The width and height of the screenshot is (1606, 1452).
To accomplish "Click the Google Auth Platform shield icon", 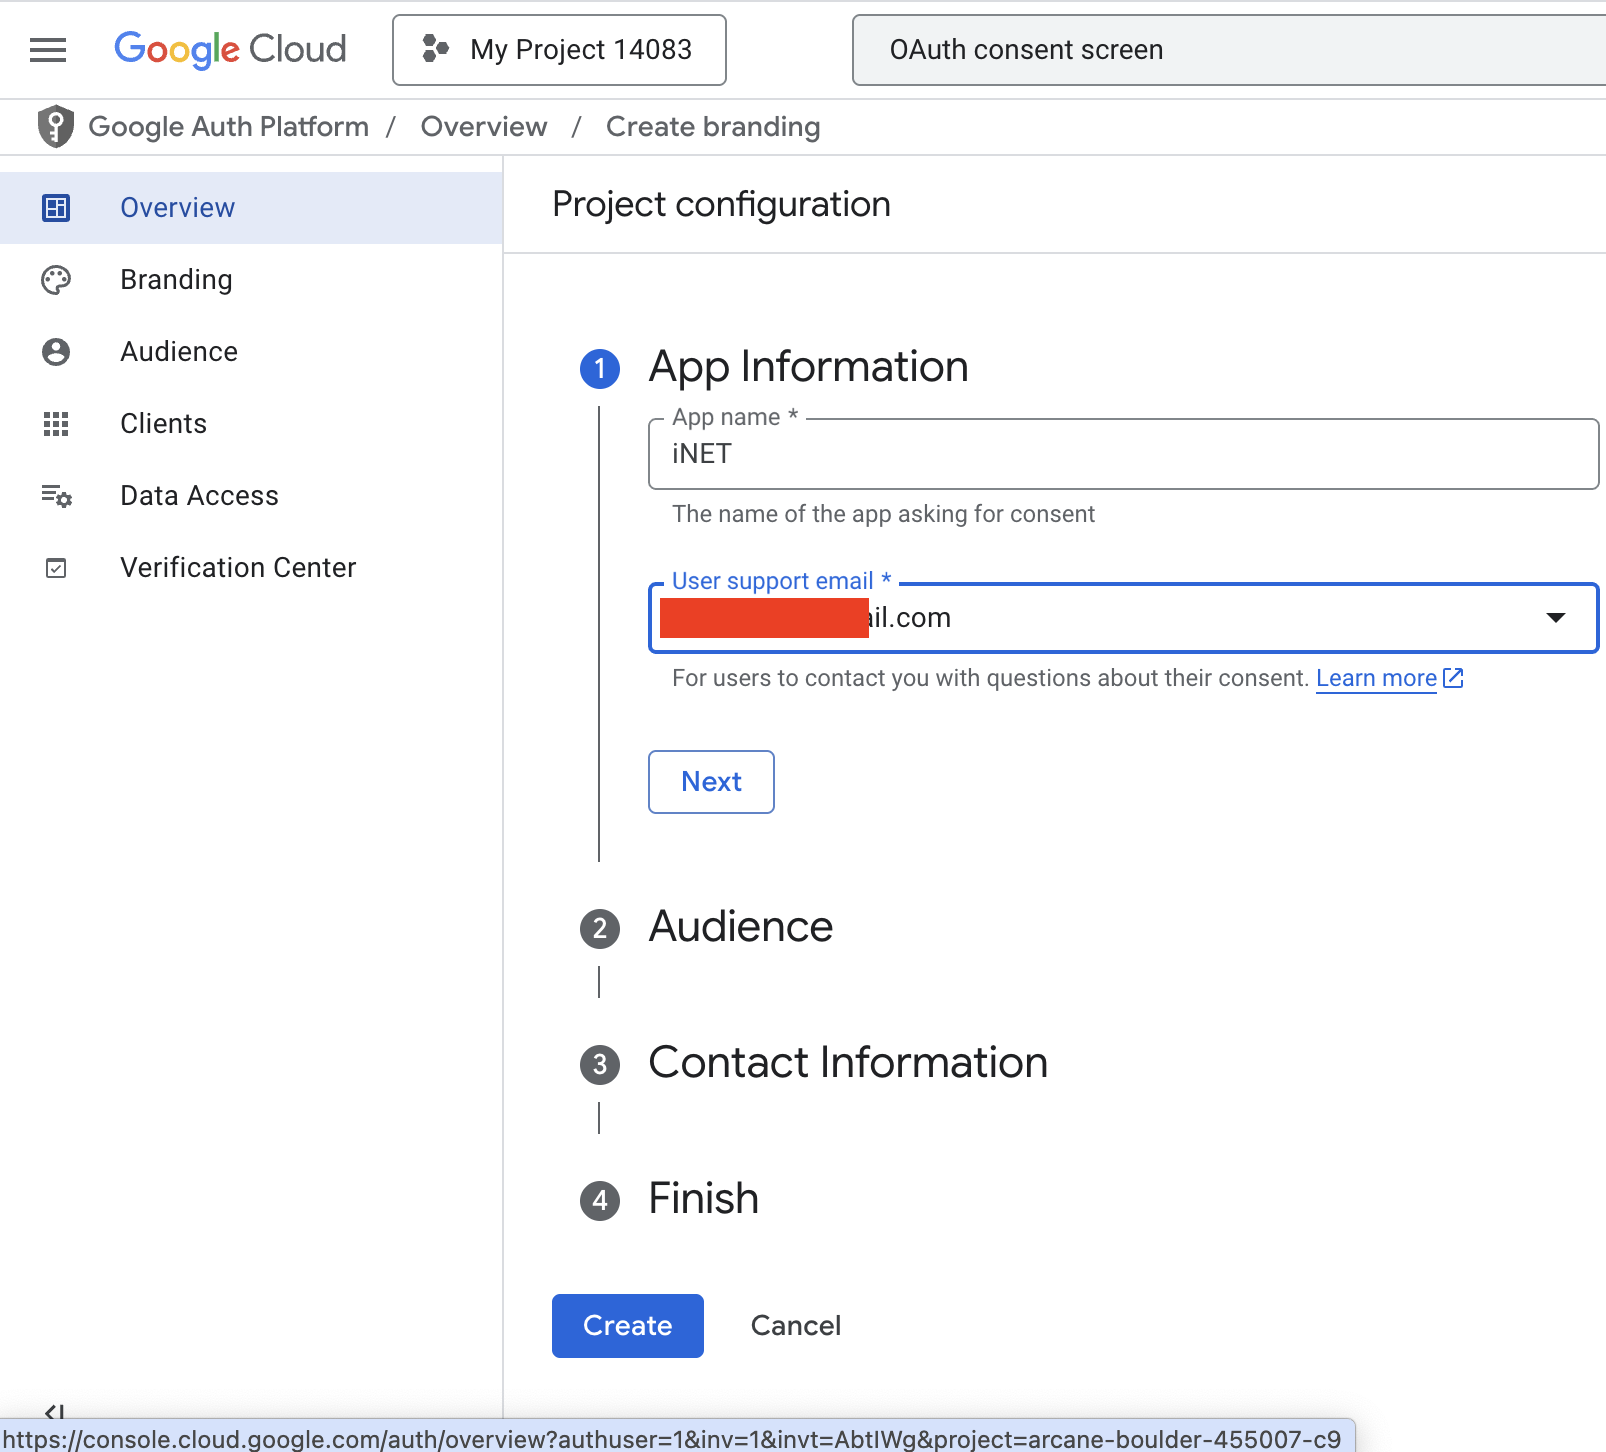I will pos(56,126).
